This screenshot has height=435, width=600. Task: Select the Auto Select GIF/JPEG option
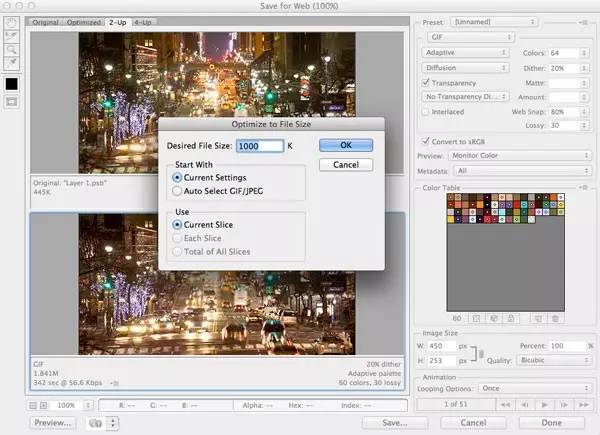pos(177,189)
